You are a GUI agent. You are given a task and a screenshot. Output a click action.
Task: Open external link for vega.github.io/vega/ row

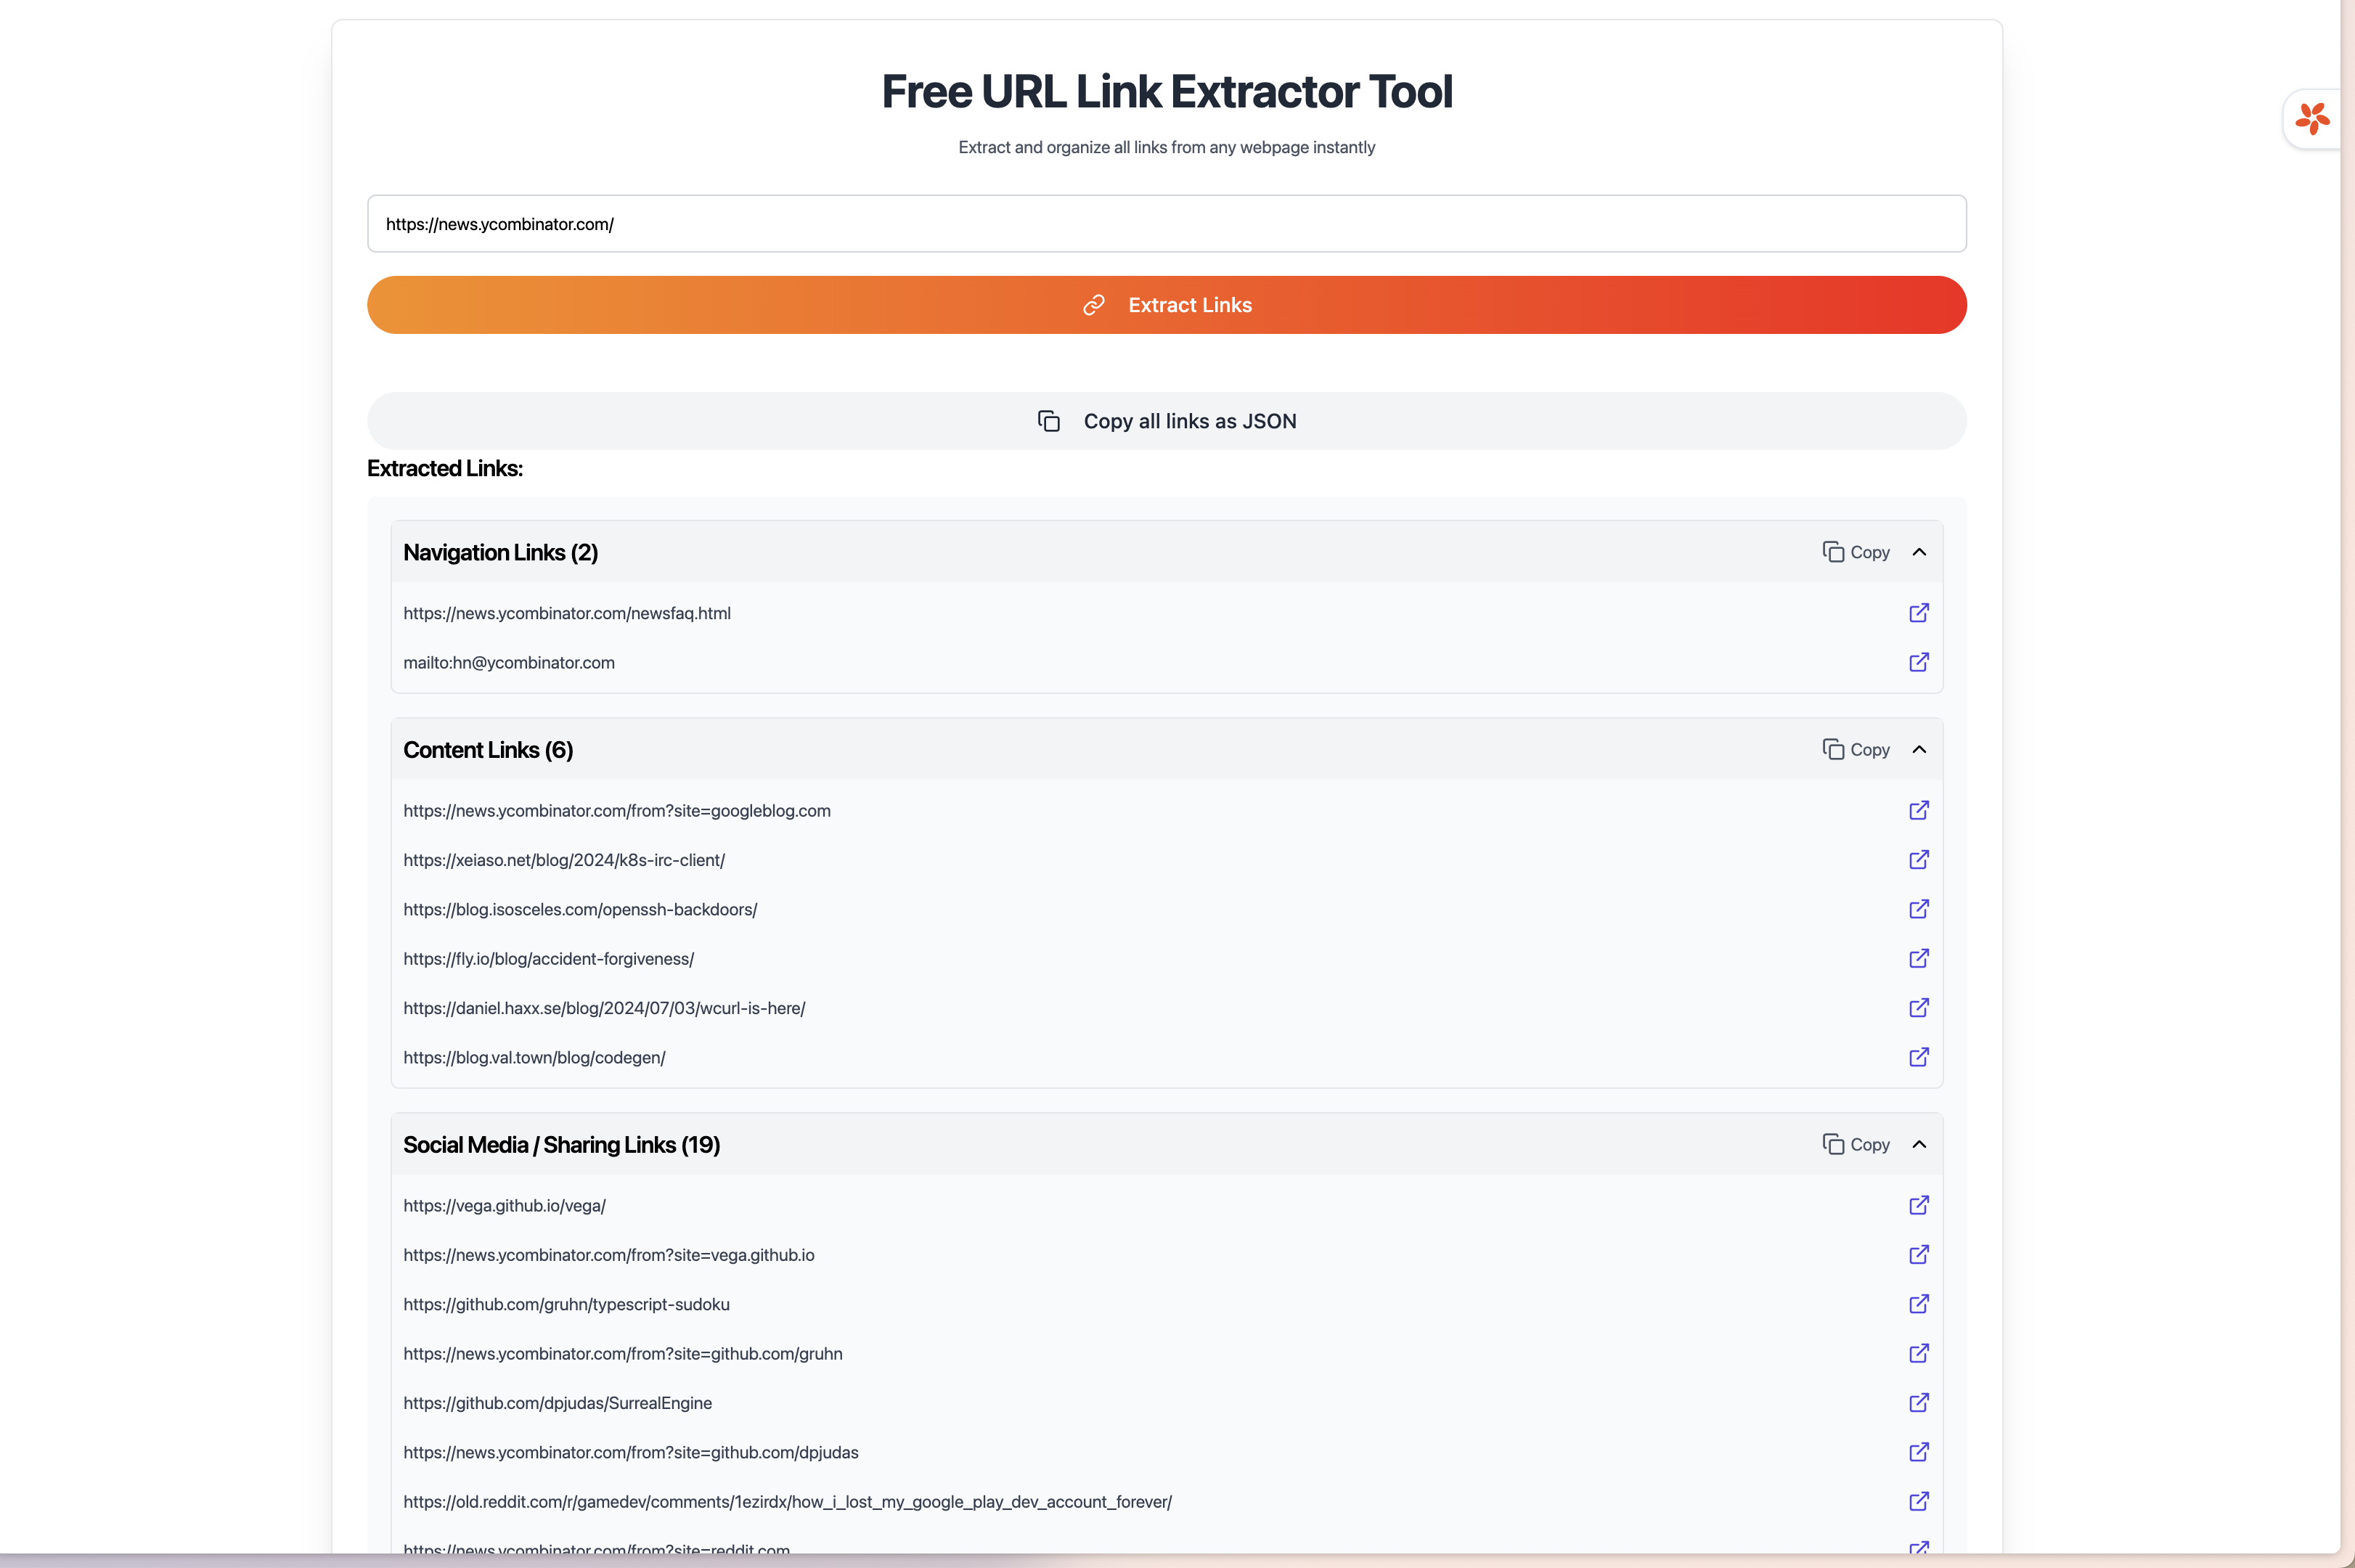1918,1205
